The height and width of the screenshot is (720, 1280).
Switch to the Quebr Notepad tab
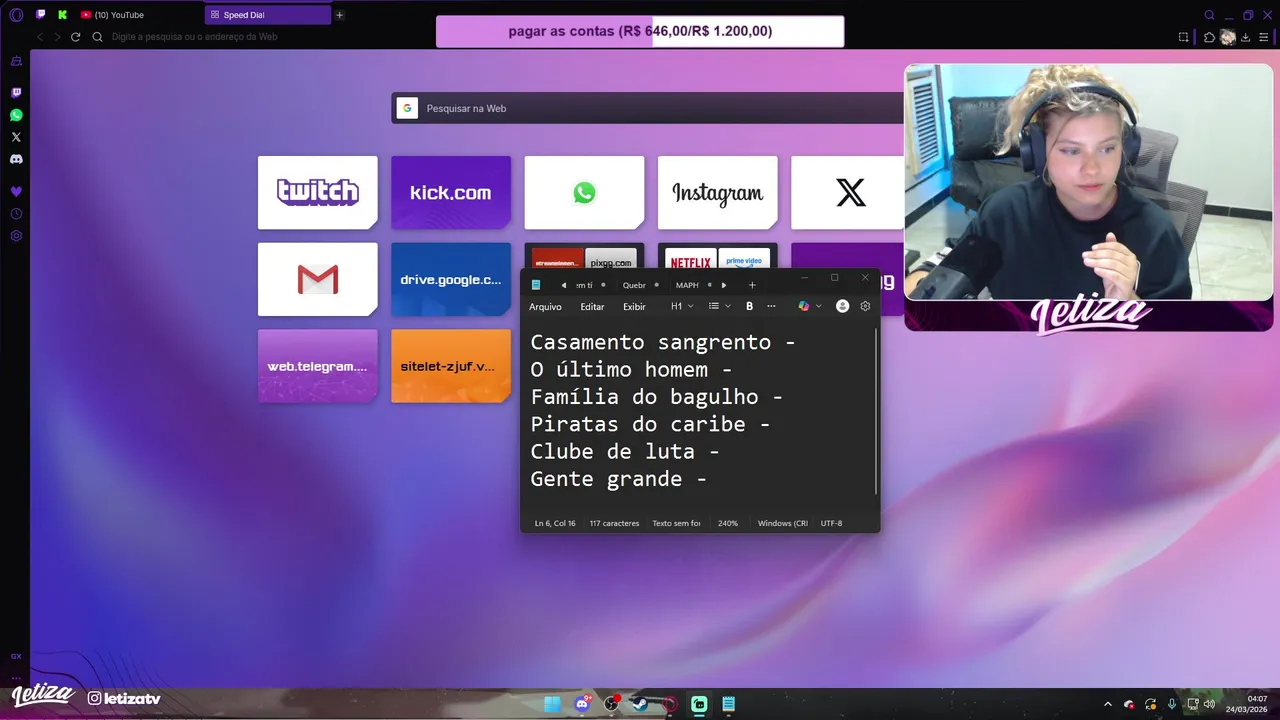[x=634, y=285]
